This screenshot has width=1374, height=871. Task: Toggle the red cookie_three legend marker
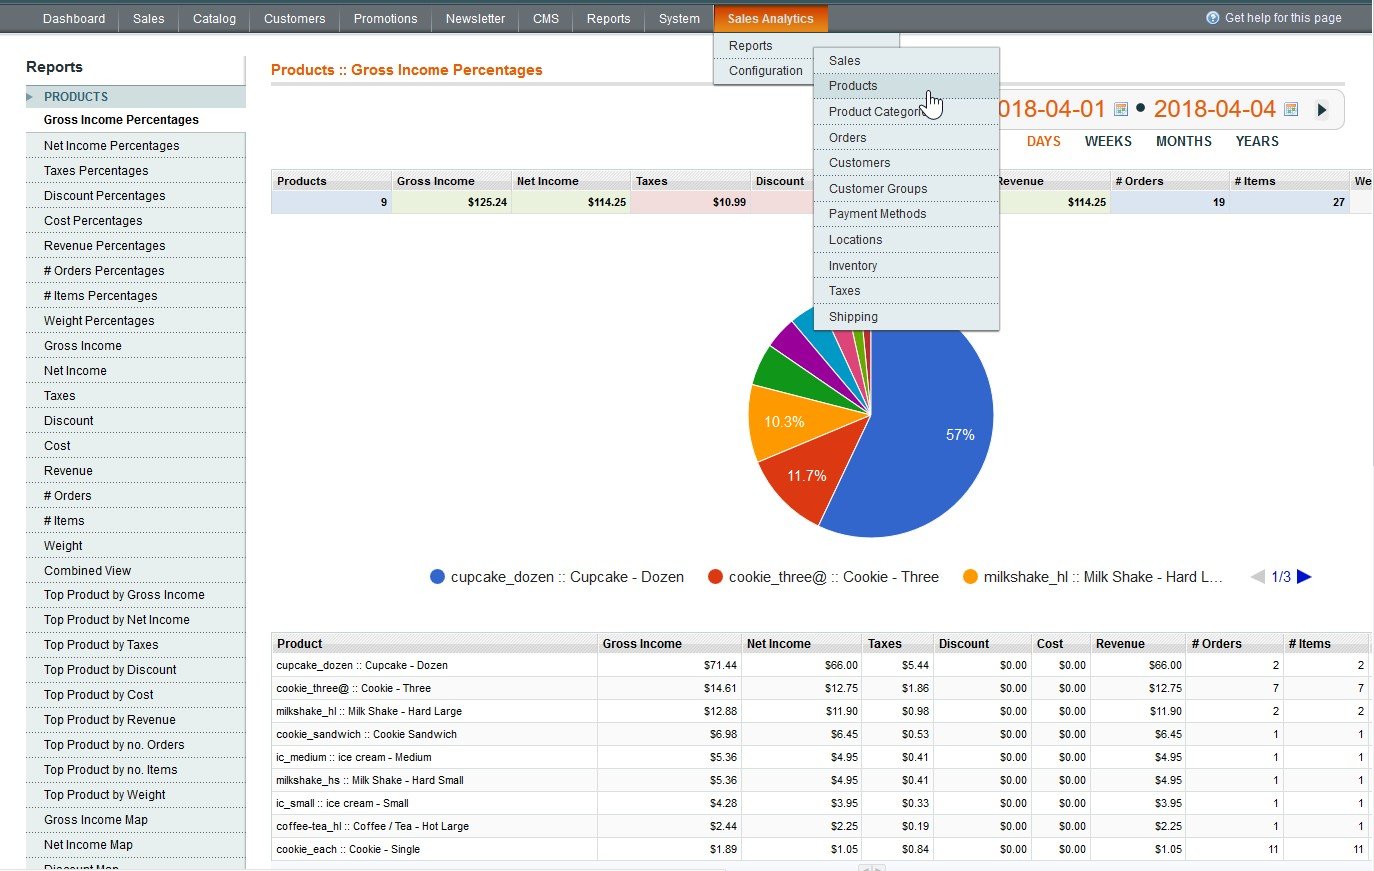[x=715, y=577]
